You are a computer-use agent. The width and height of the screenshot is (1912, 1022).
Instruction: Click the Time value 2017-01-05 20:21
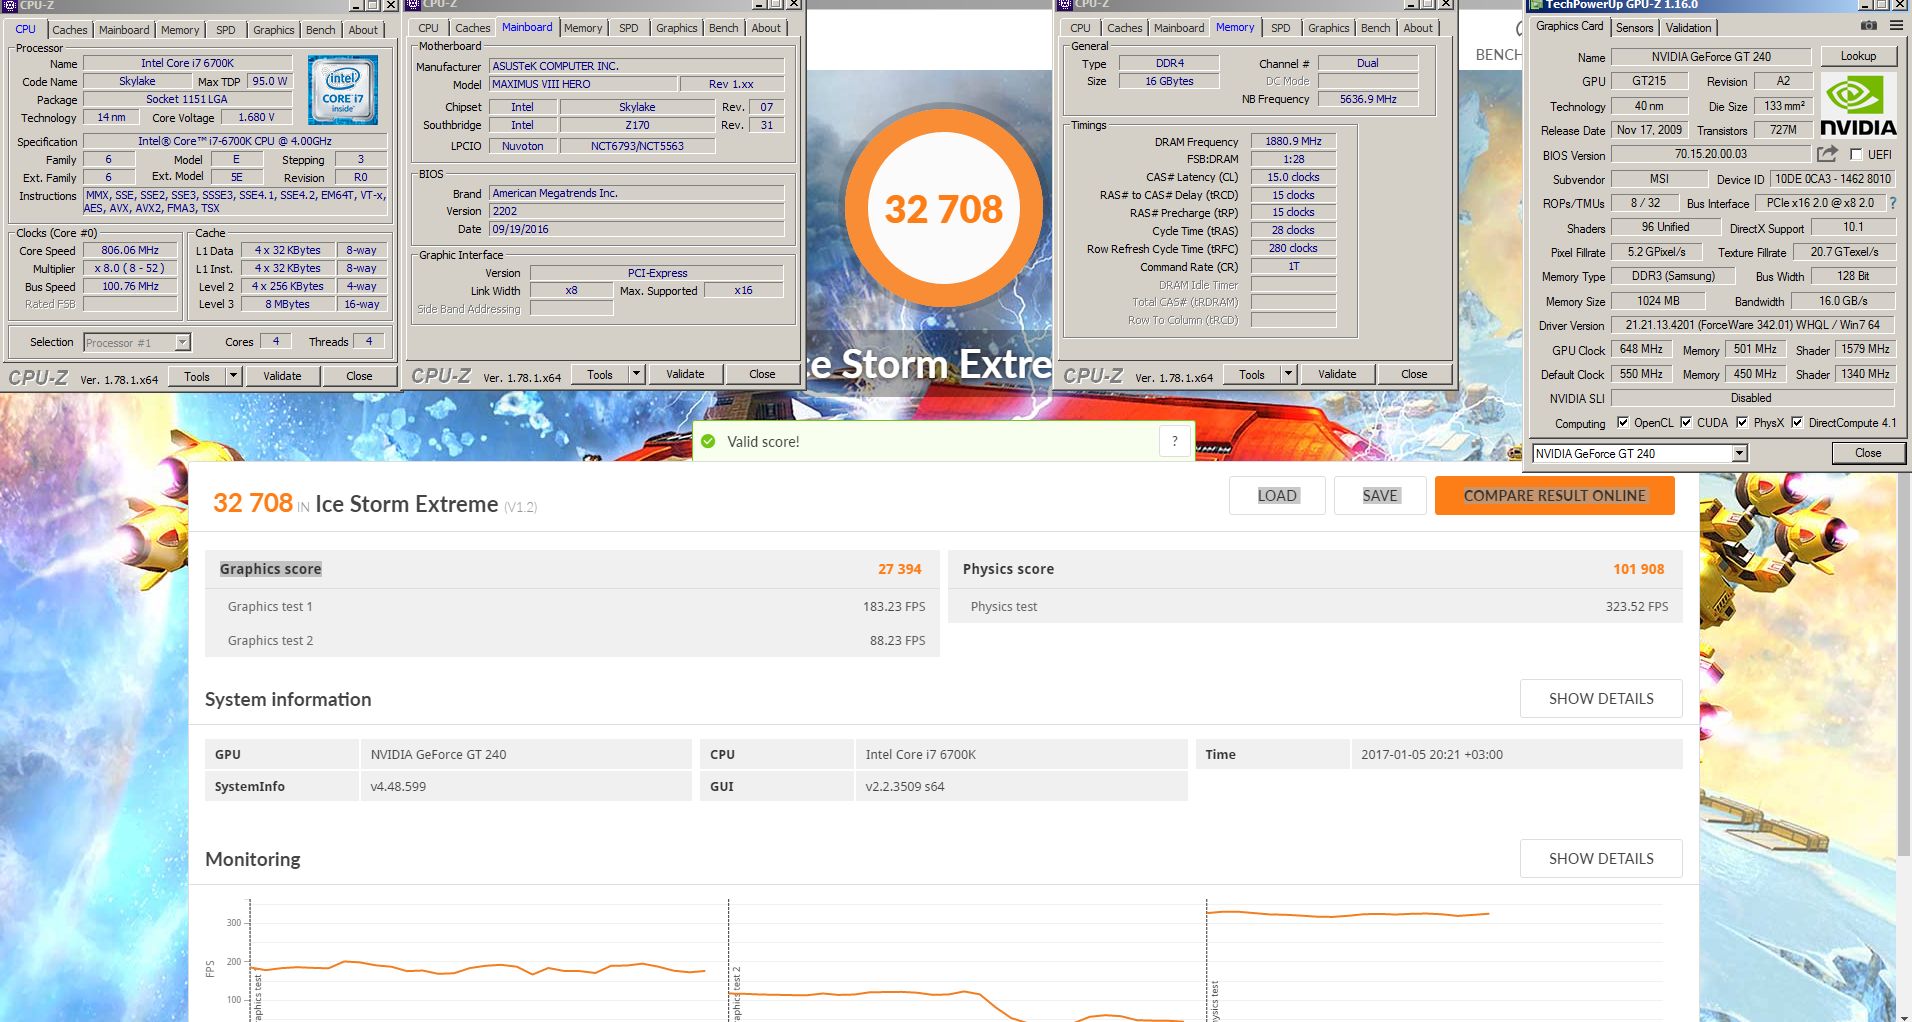[1431, 754]
